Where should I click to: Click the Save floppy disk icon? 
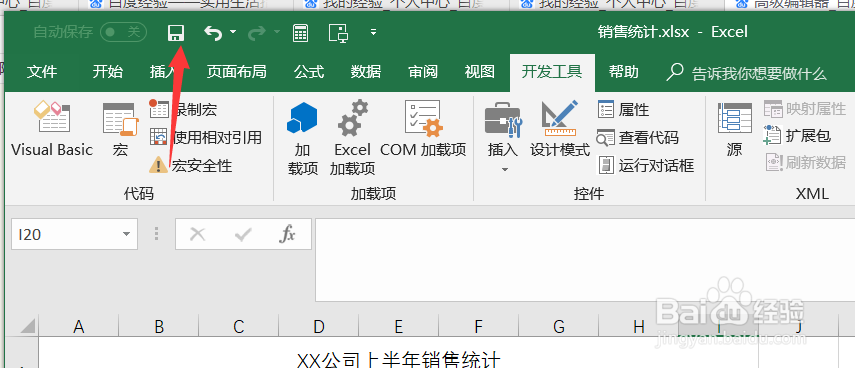[x=176, y=33]
